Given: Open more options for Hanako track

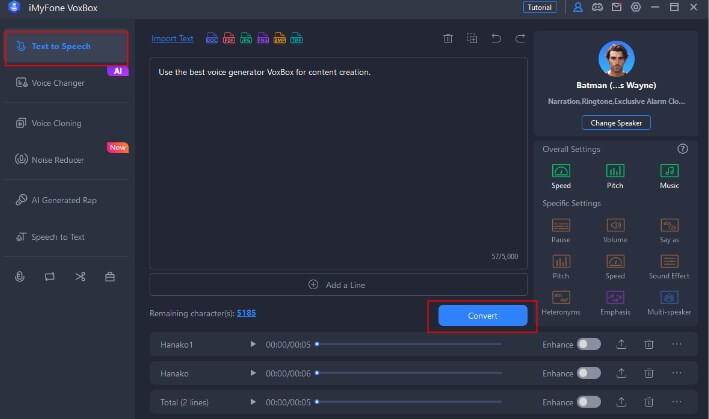Looking at the screenshot, I should [x=676, y=373].
